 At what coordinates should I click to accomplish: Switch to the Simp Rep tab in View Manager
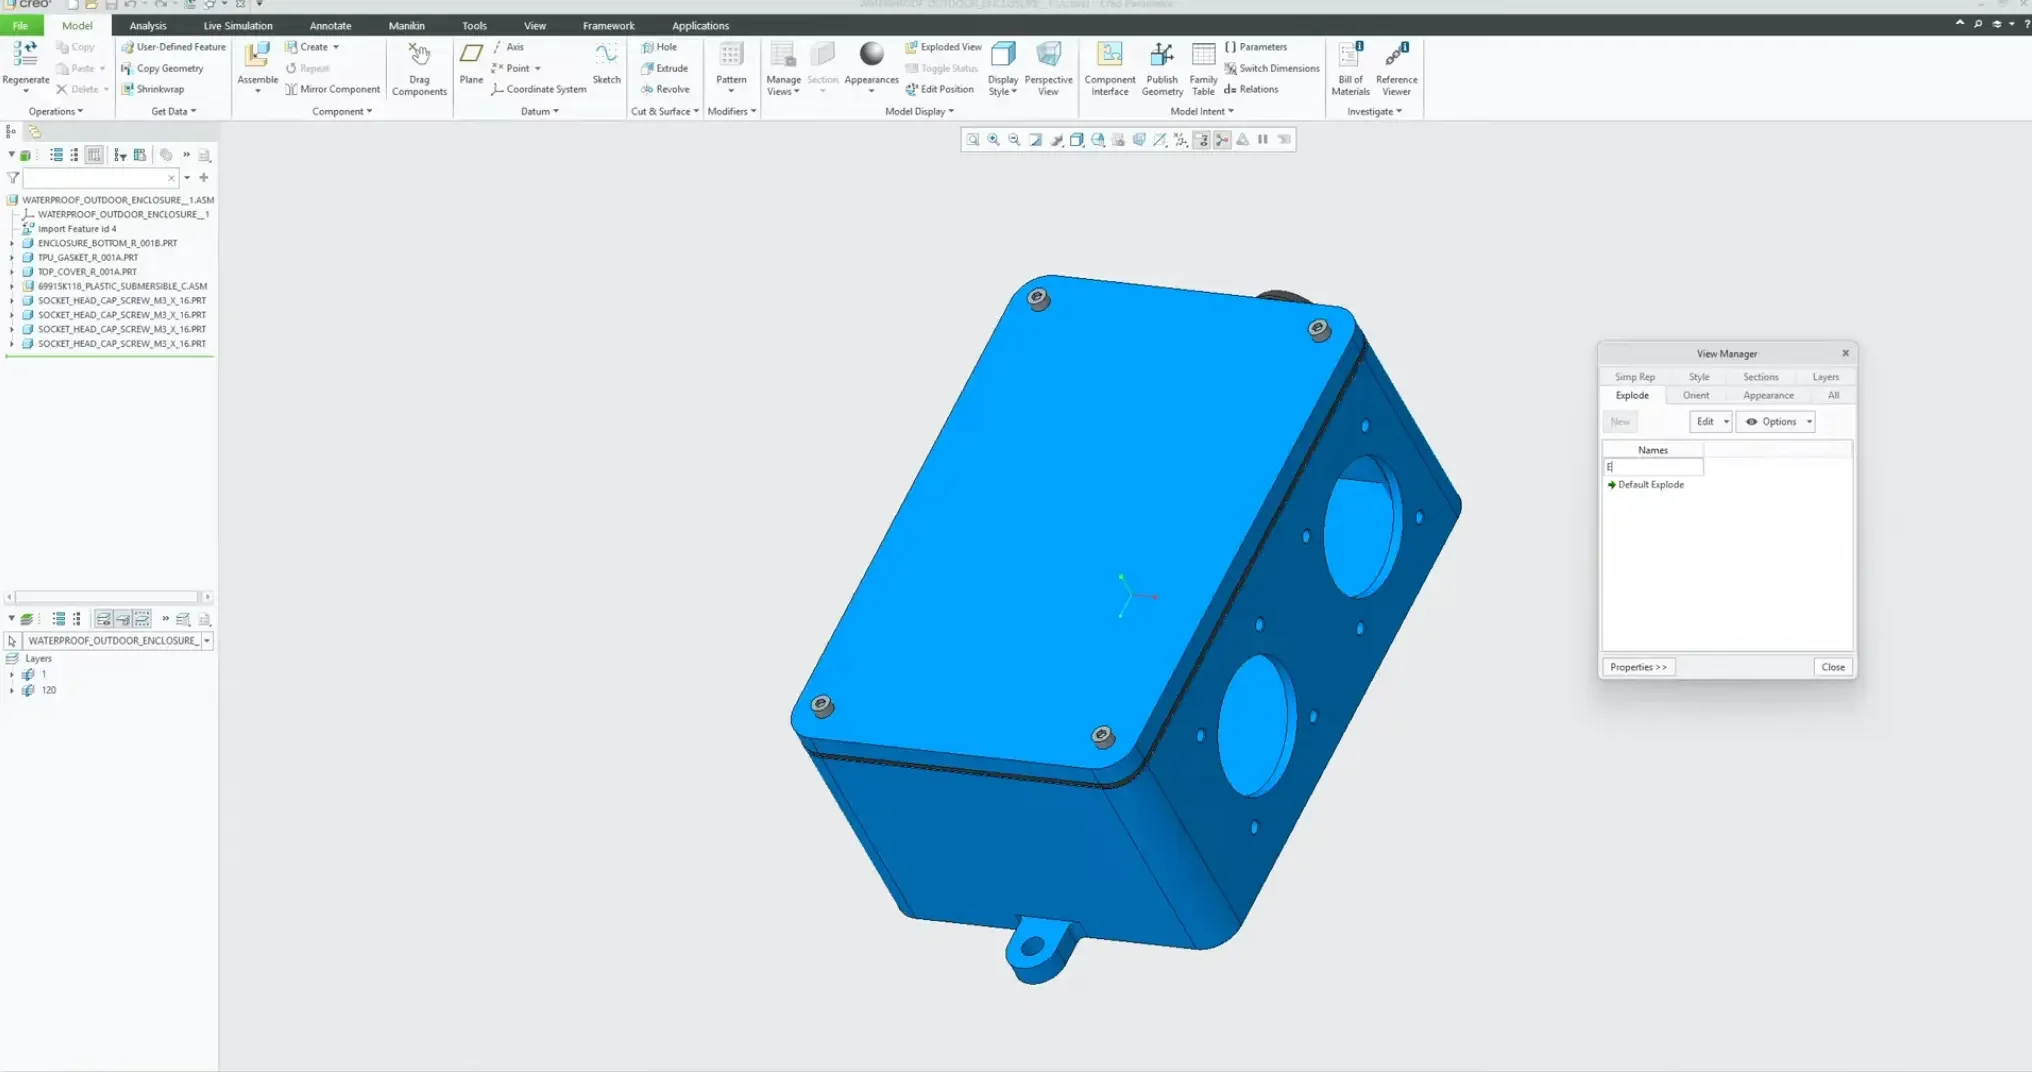click(1634, 377)
